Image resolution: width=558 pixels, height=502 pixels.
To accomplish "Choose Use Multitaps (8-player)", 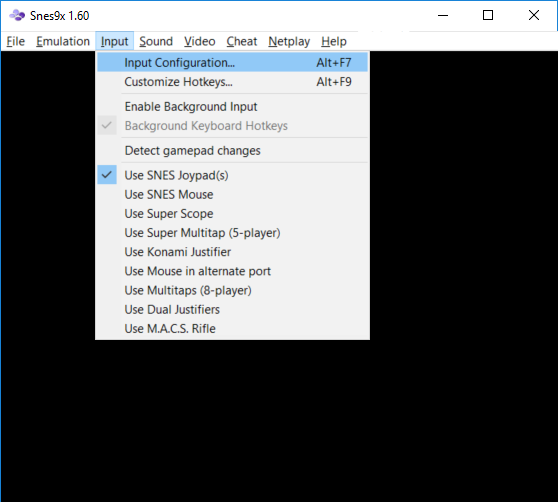I will click(x=232, y=290).
